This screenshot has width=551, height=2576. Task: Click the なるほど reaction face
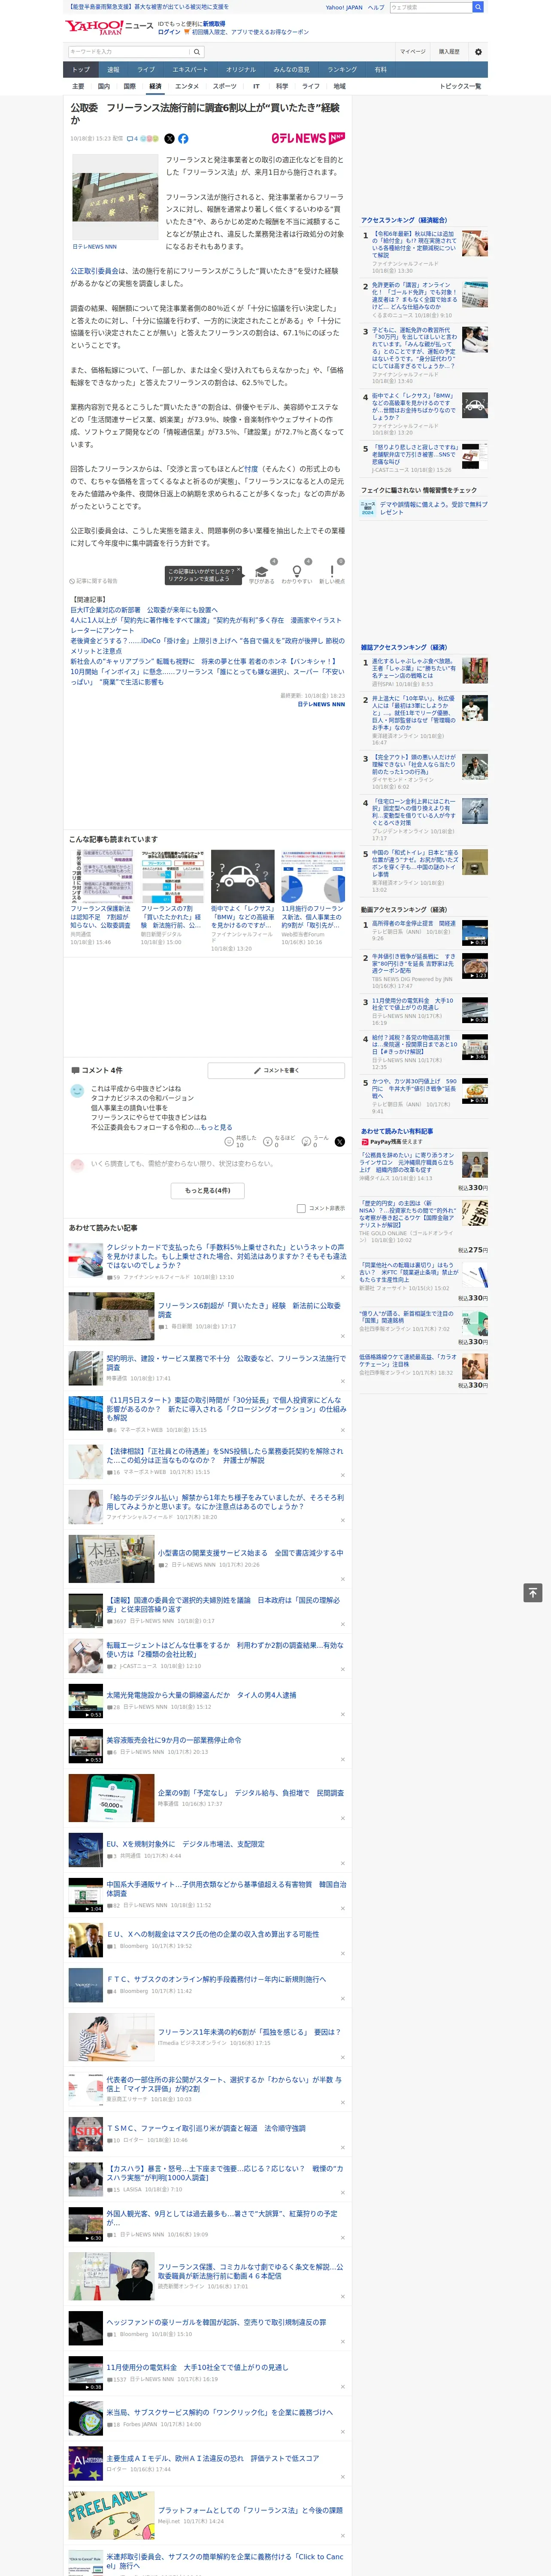click(268, 1141)
